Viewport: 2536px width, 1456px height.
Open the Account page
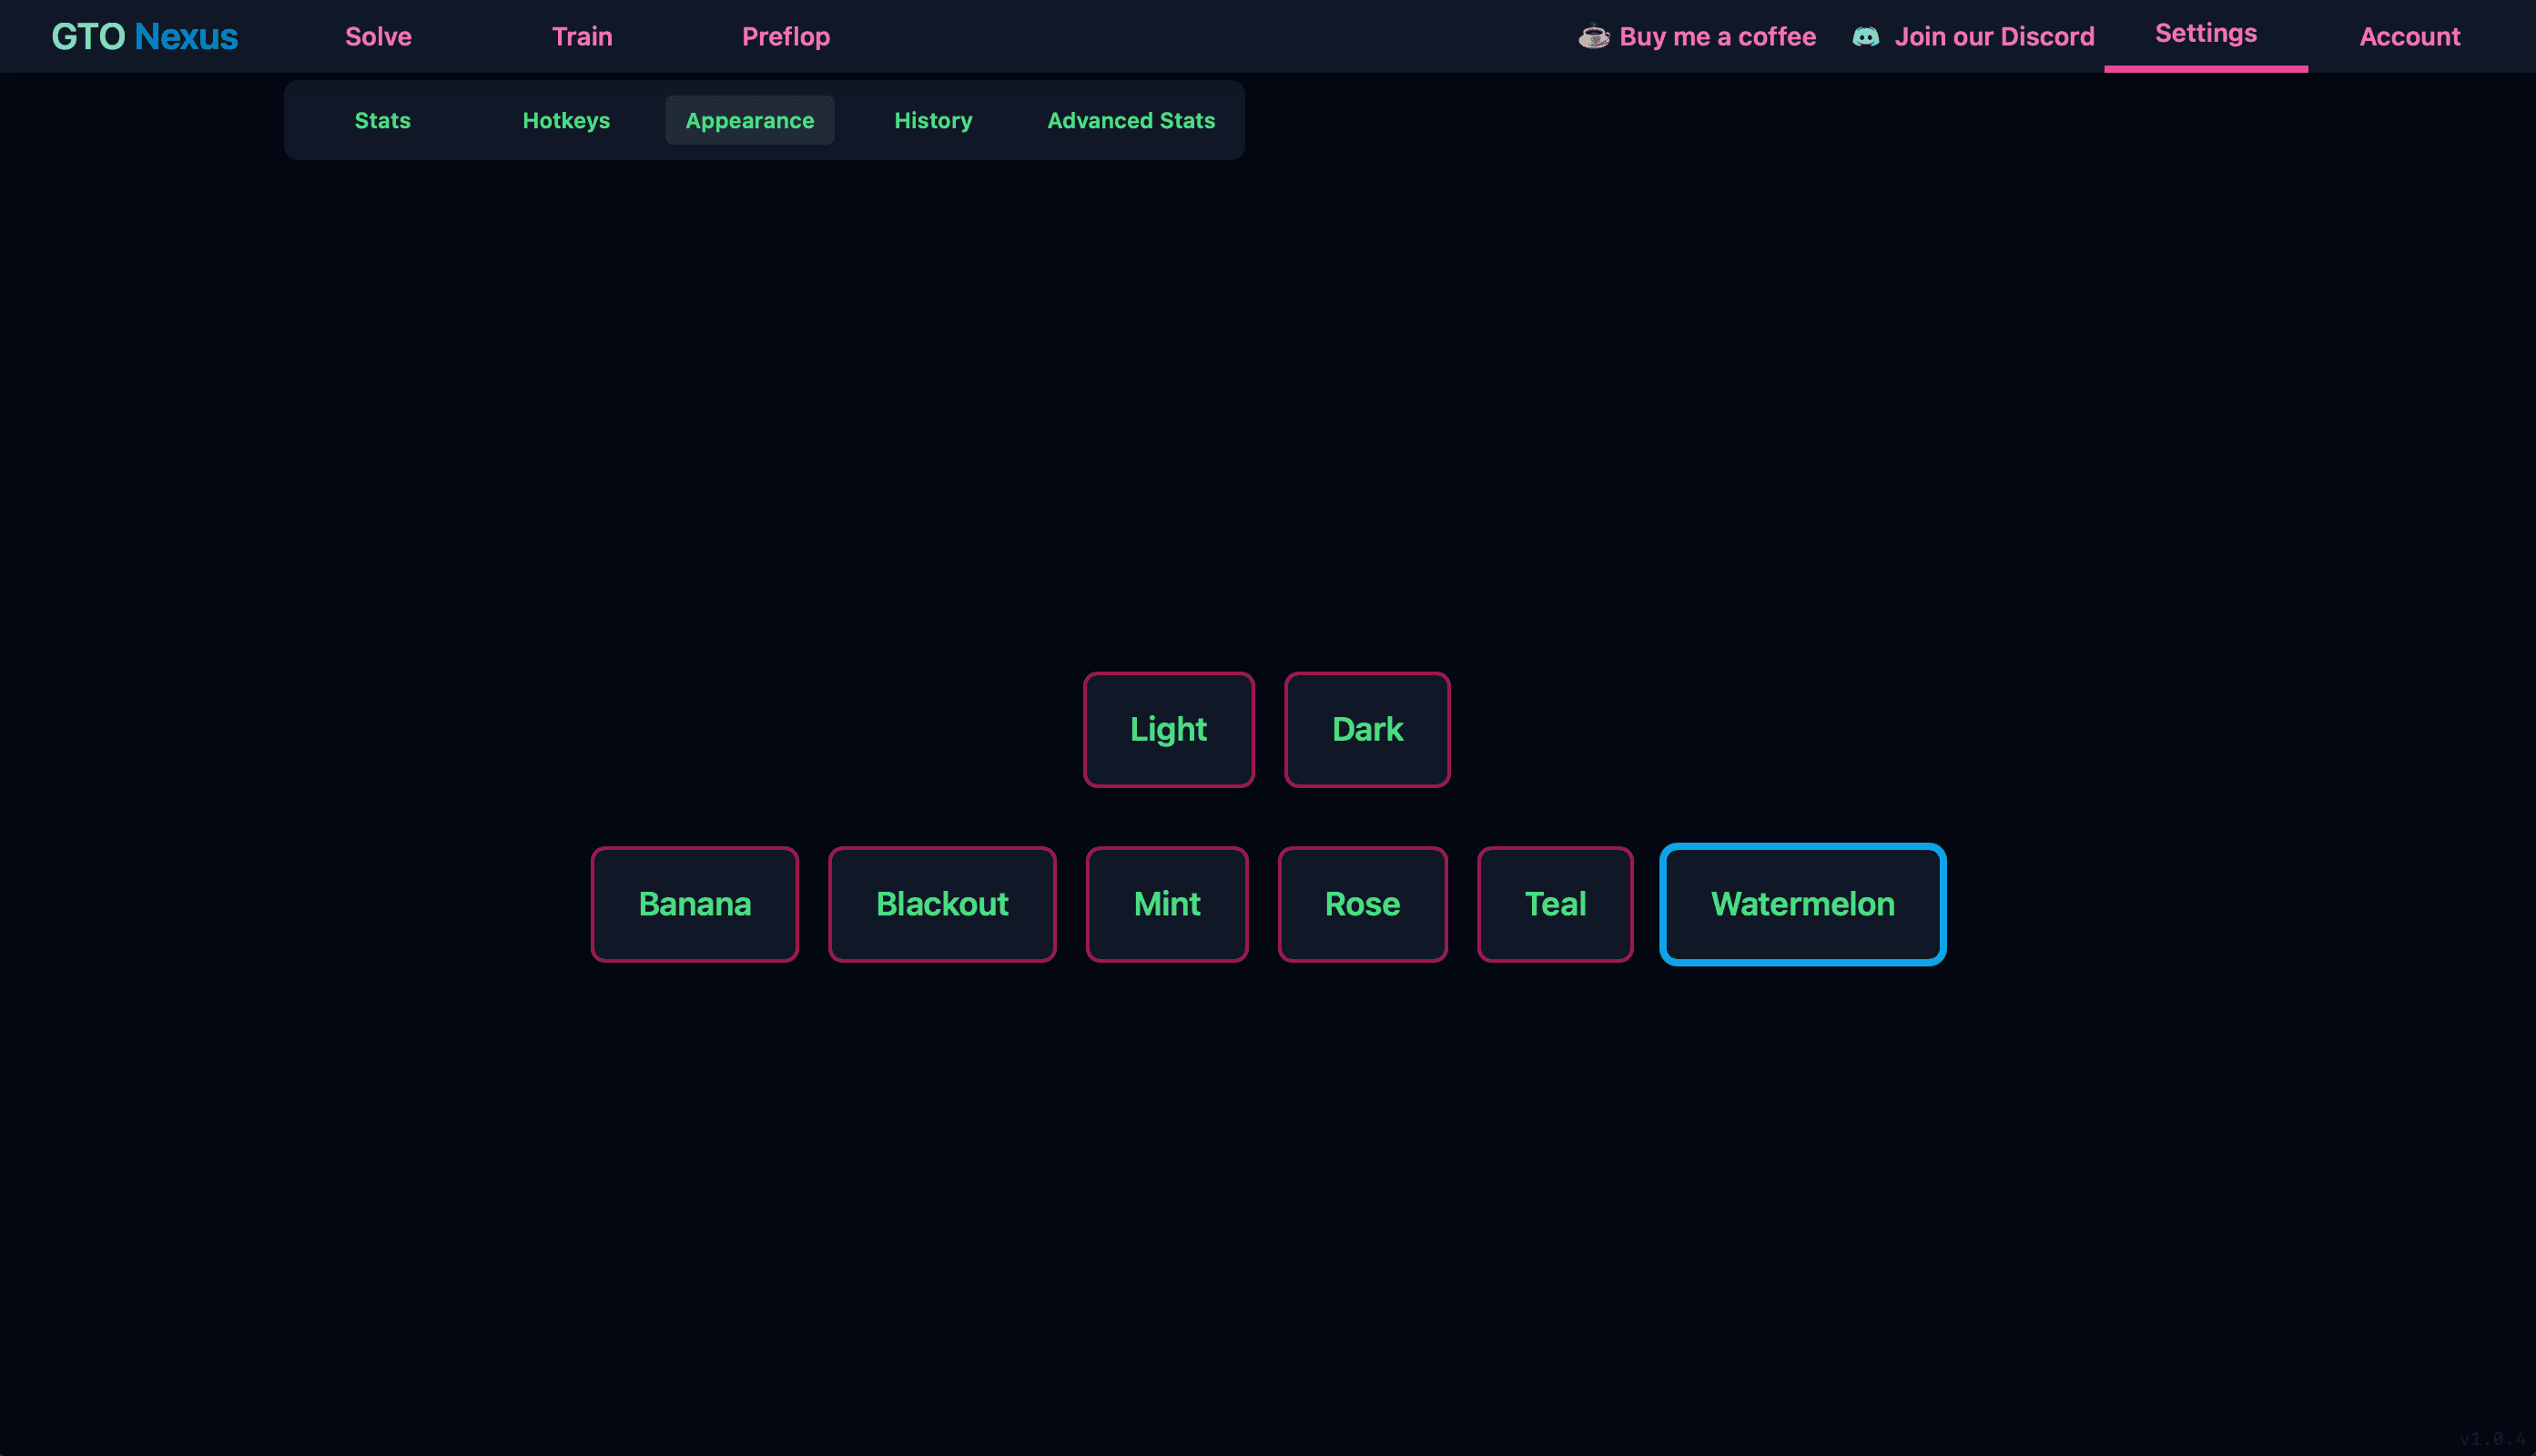coord(2409,37)
